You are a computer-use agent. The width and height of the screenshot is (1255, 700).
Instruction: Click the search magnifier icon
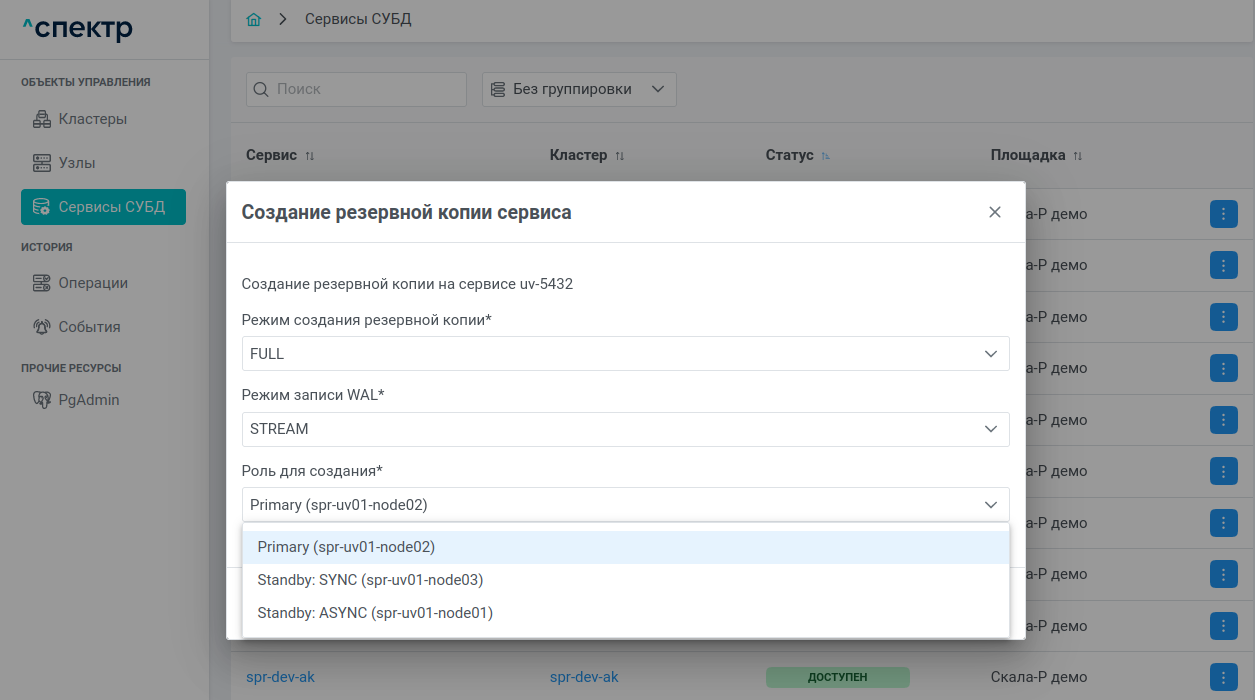click(x=261, y=89)
